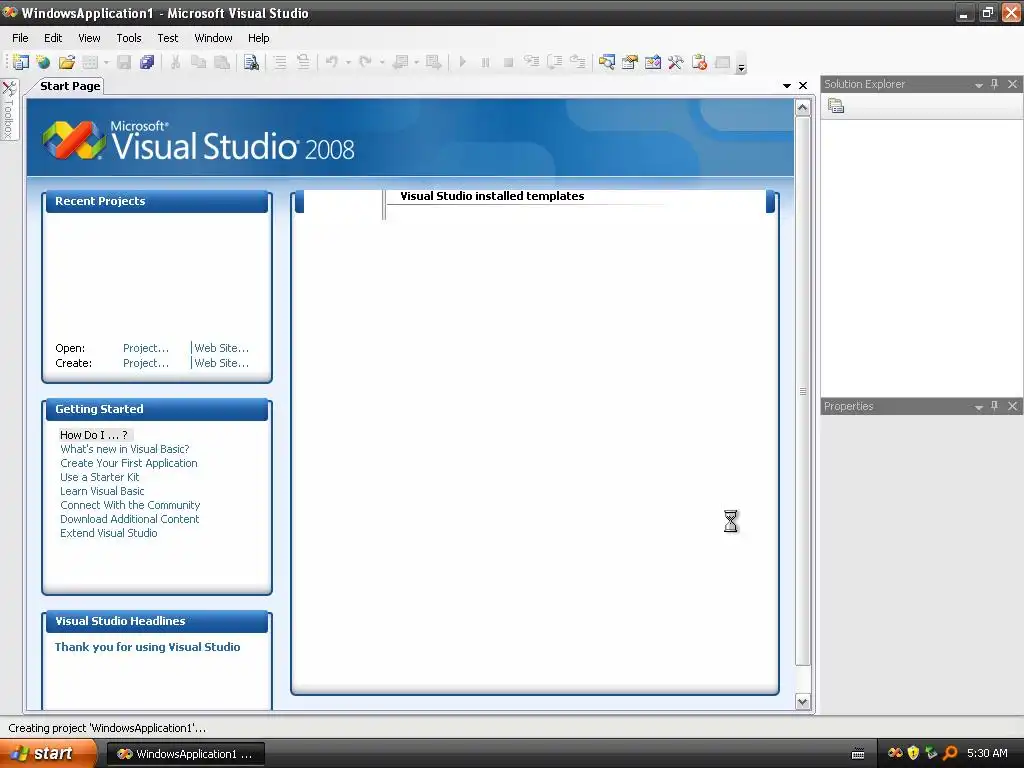Image resolution: width=1024 pixels, height=768 pixels.
Task: Open the toolbar options overflow arrow
Action: coord(741,67)
